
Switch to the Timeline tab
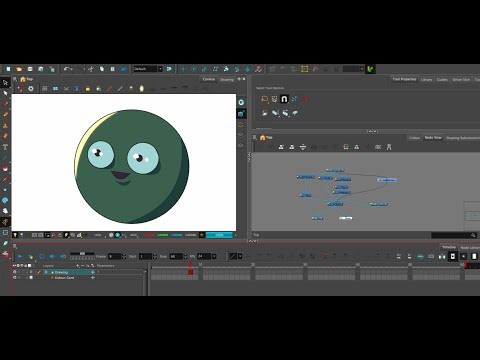click(449, 247)
